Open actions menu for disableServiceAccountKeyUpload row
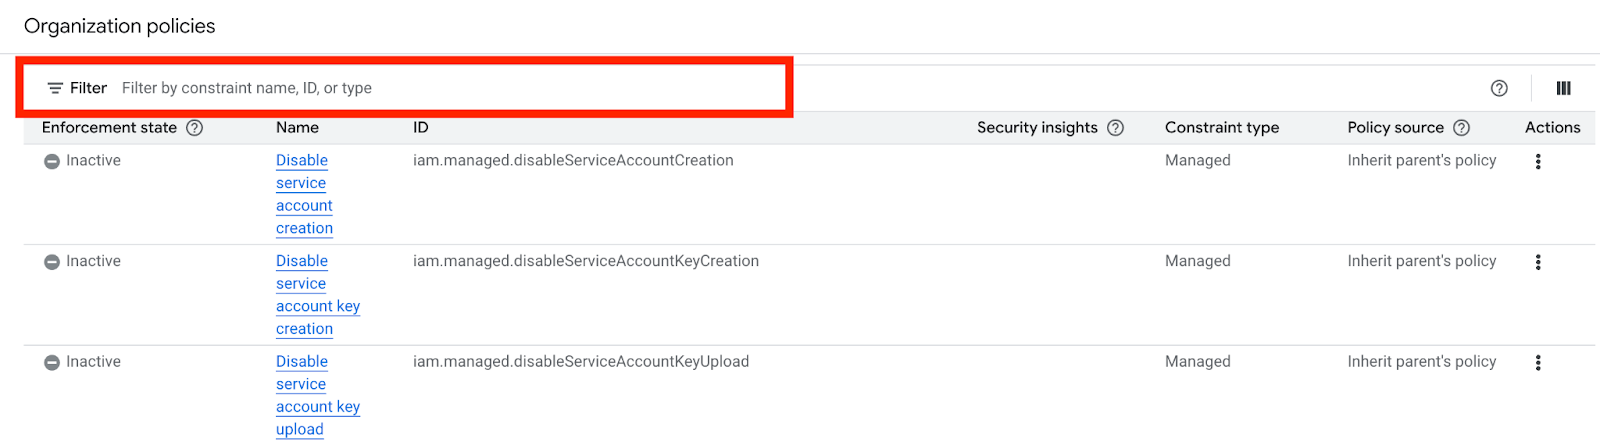This screenshot has height=445, width=1600. (x=1538, y=363)
